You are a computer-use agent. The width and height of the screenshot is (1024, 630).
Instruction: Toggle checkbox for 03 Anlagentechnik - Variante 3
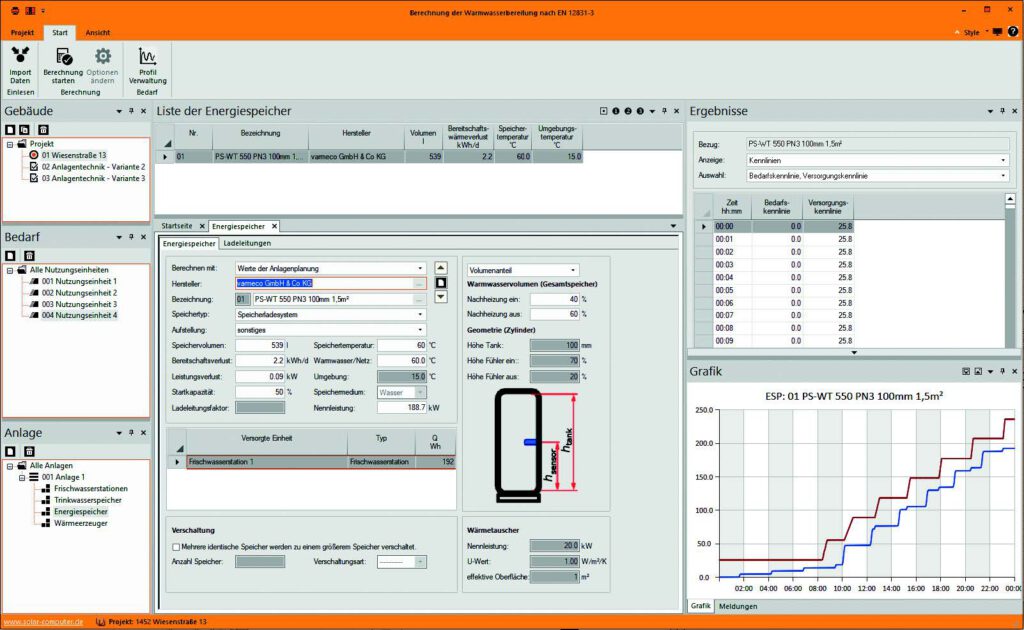(x=34, y=178)
